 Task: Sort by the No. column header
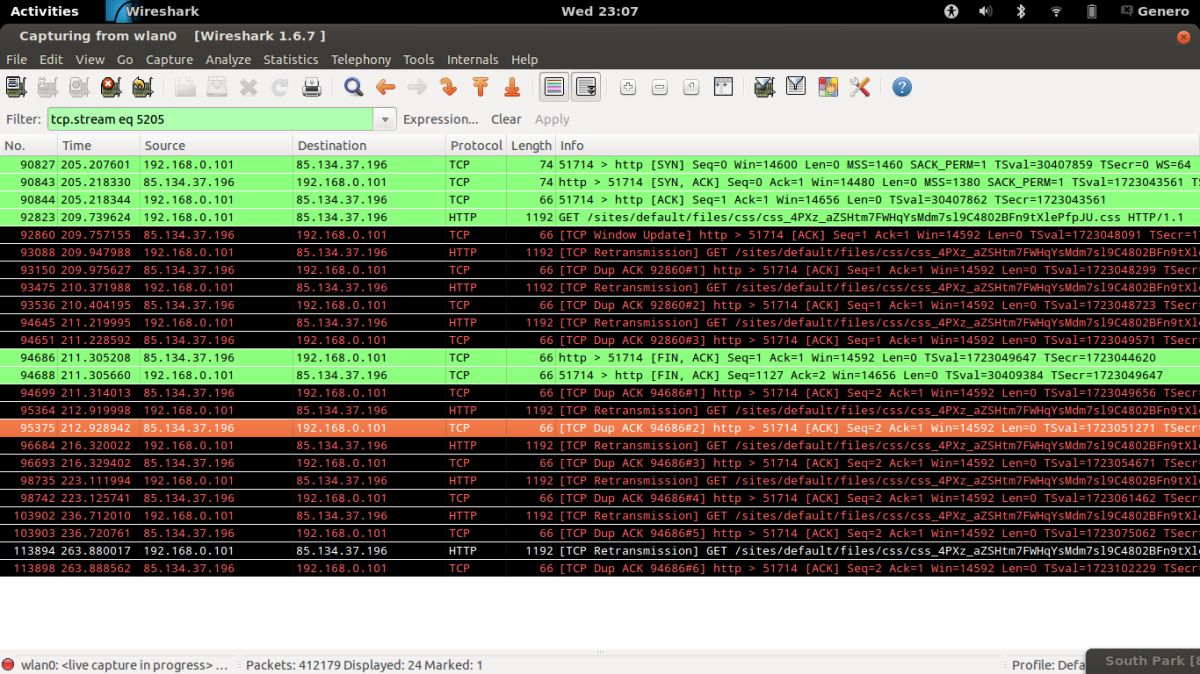click(29, 145)
